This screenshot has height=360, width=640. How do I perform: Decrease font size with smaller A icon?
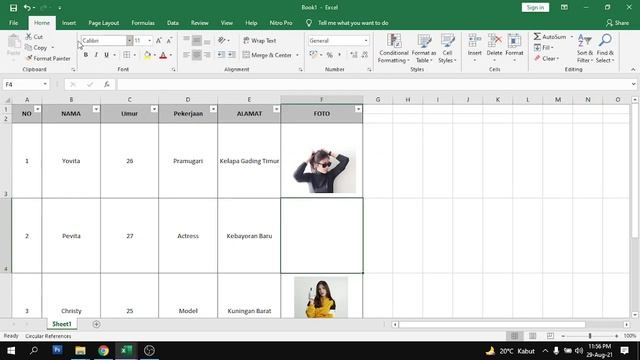click(169, 40)
